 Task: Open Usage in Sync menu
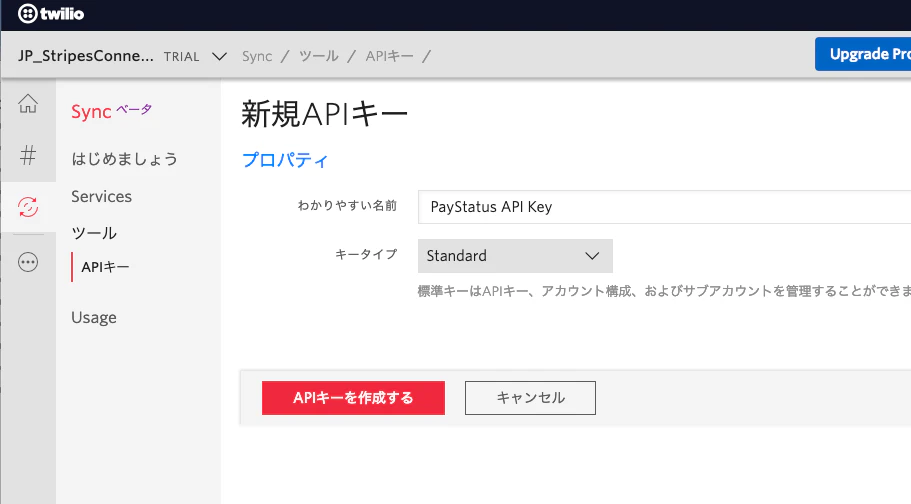click(94, 317)
